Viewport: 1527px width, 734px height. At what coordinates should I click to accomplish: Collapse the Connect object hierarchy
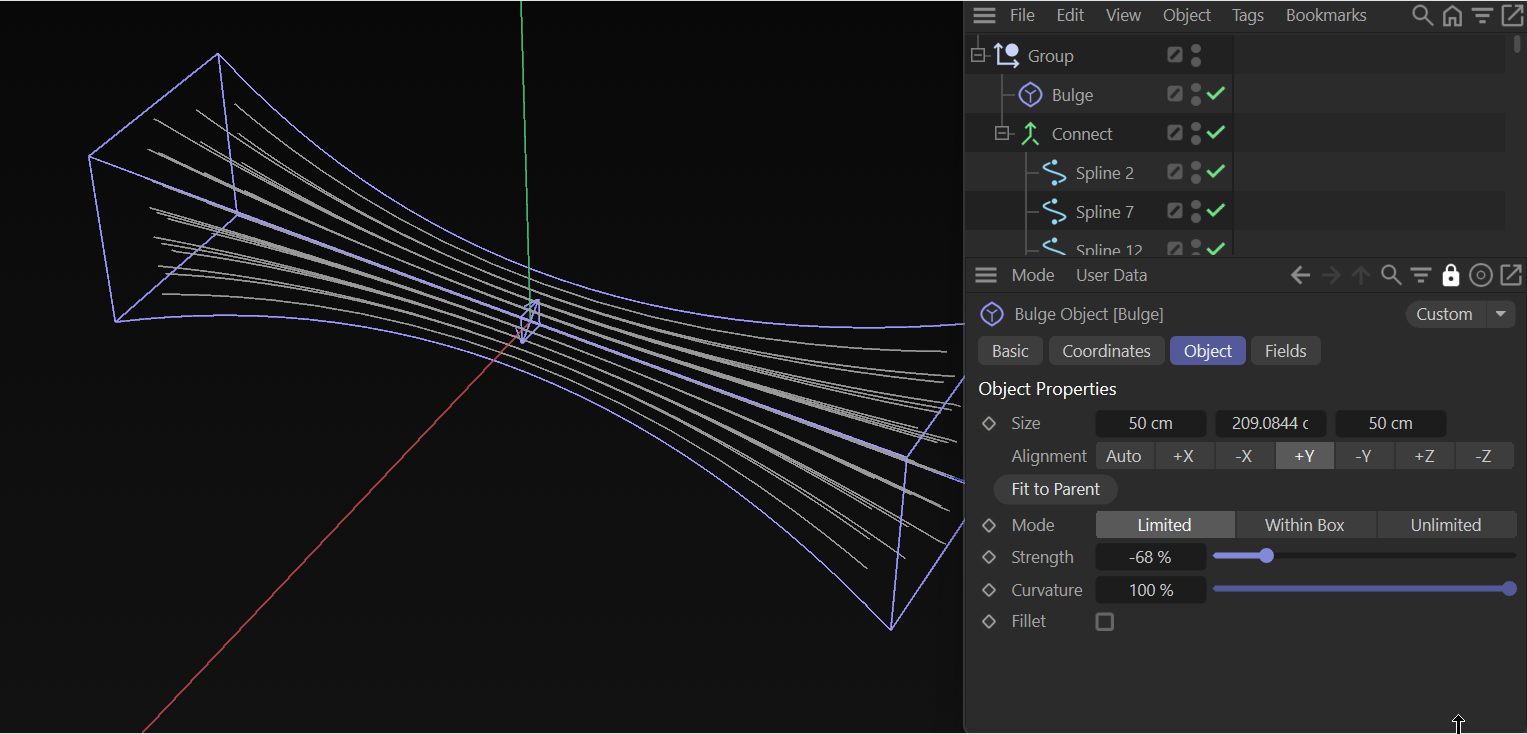(1002, 134)
